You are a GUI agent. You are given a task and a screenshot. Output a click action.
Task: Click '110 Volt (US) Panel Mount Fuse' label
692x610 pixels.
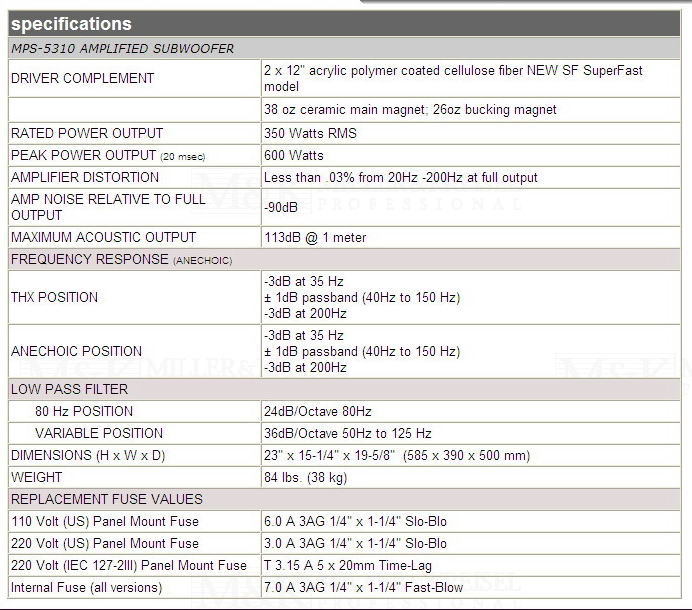point(105,521)
